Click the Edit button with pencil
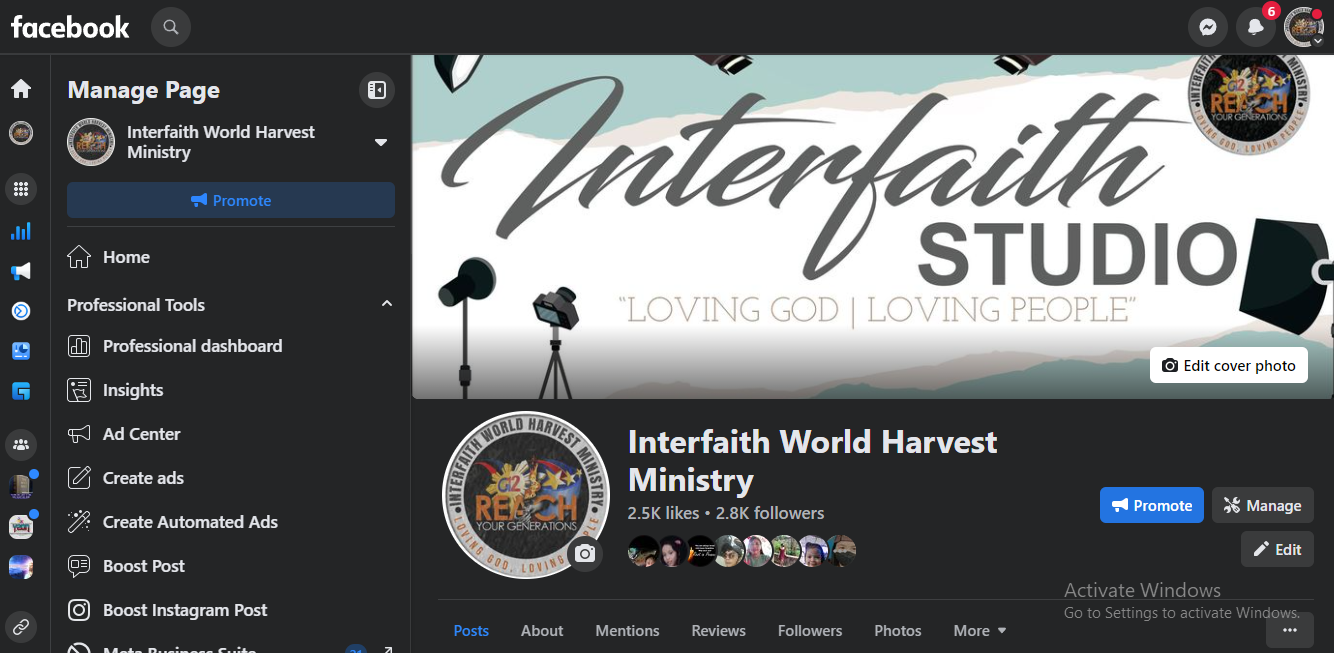Viewport: 1334px width, 653px height. 1277,549
